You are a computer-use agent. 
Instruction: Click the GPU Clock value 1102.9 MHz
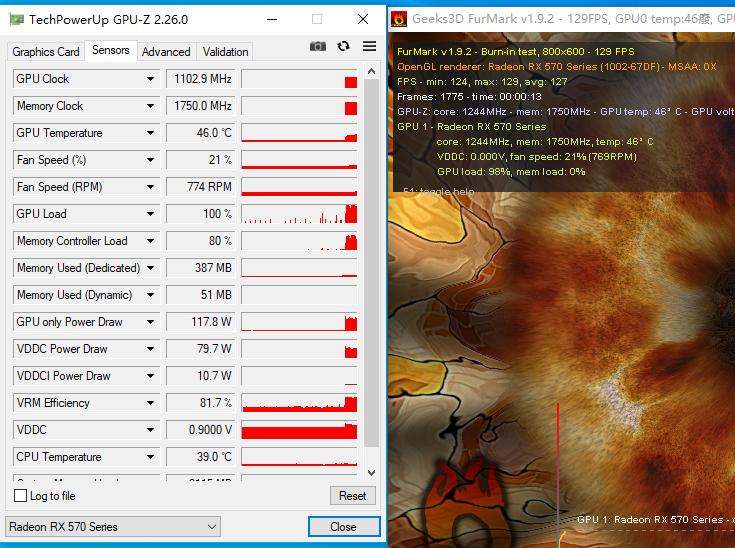200,79
